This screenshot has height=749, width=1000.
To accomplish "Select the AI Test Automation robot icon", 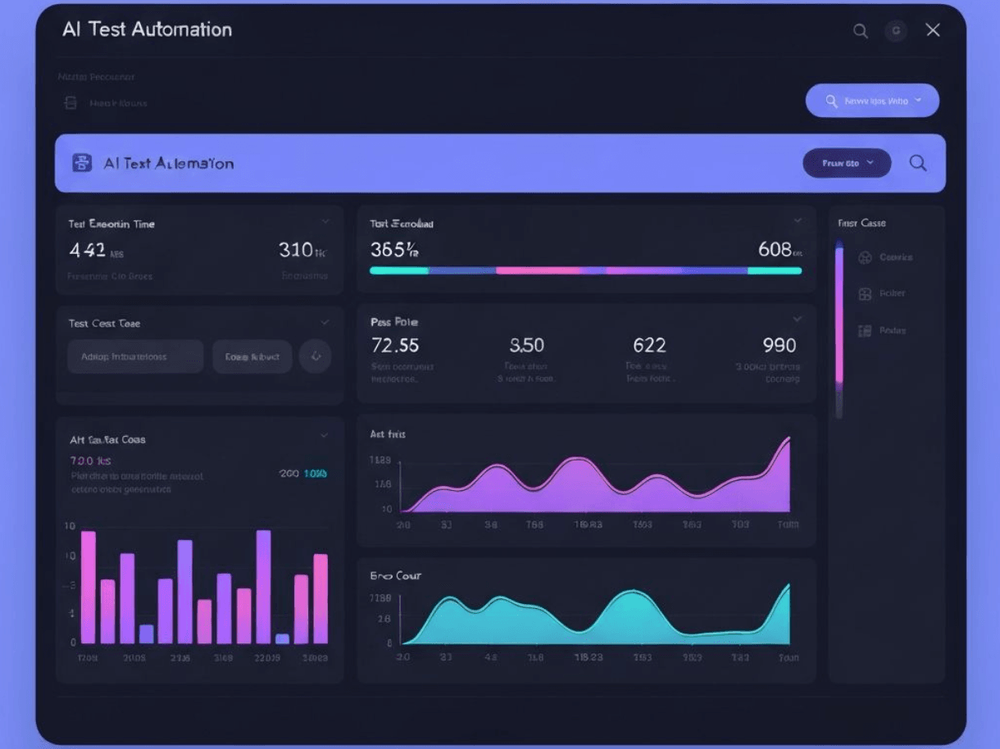I will 83,162.
